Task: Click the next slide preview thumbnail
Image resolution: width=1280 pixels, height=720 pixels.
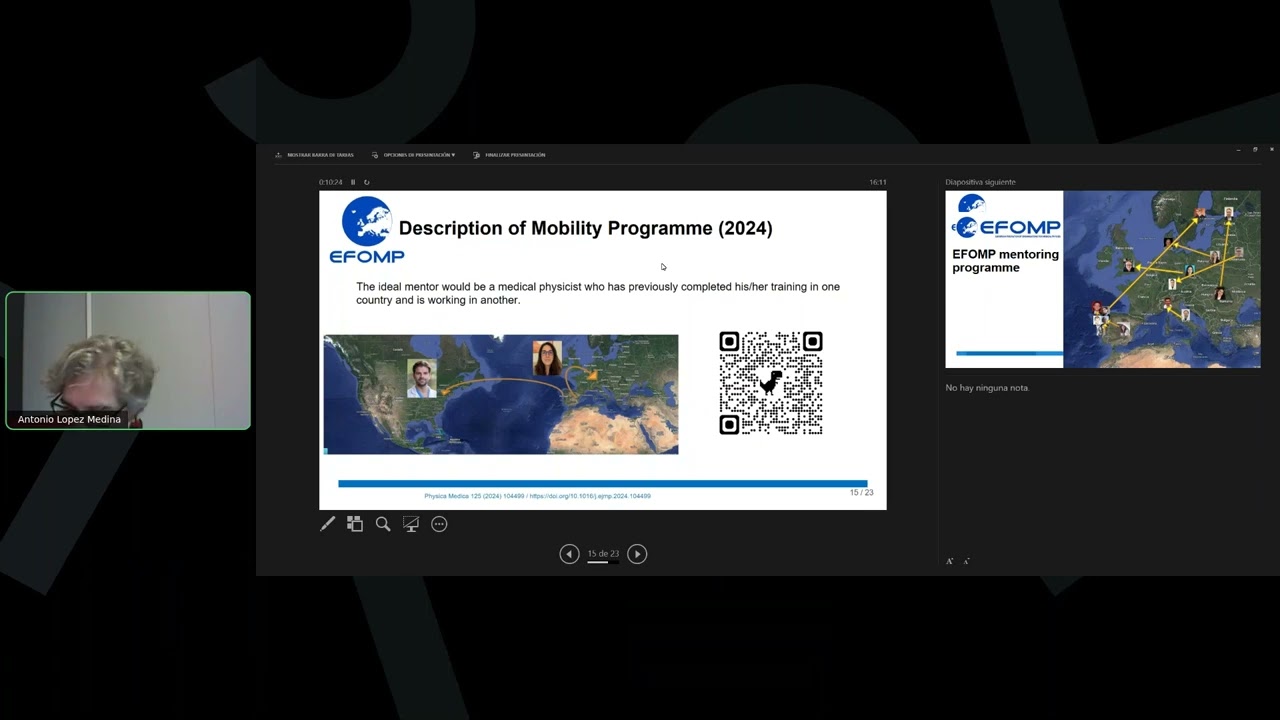Action: (x=1103, y=279)
